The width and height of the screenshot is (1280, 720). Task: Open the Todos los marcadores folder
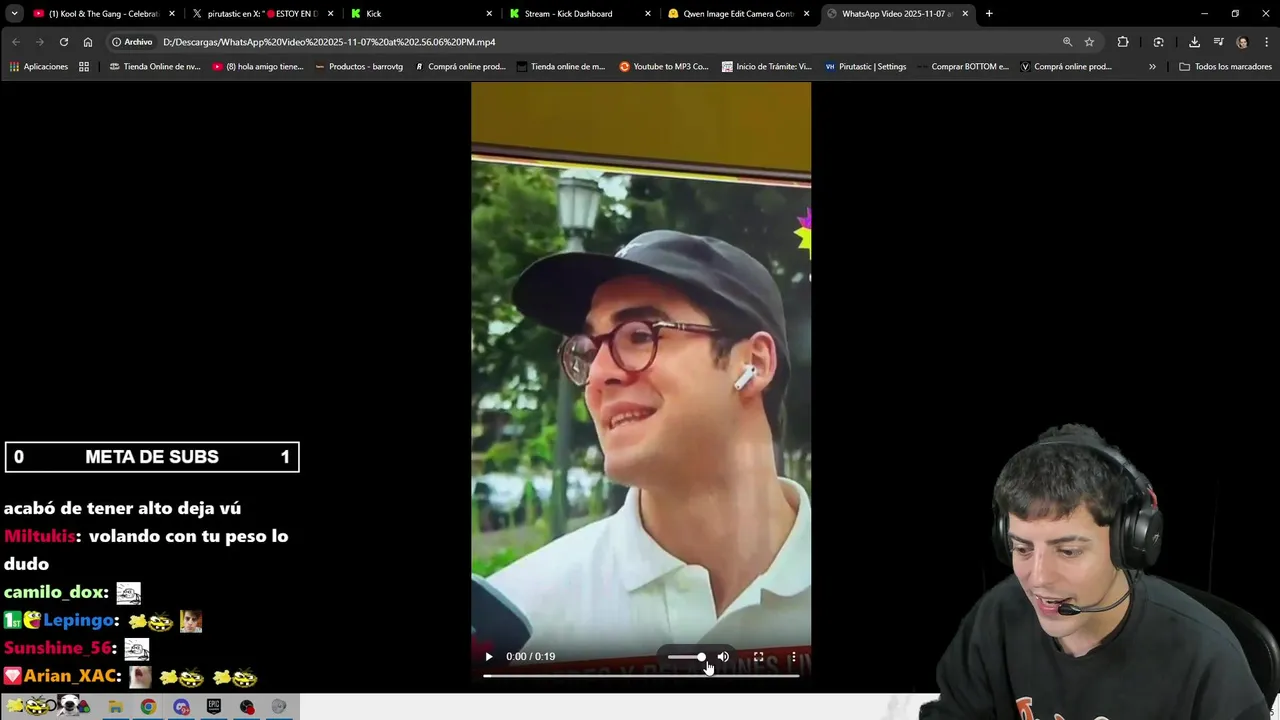[x=1225, y=67]
